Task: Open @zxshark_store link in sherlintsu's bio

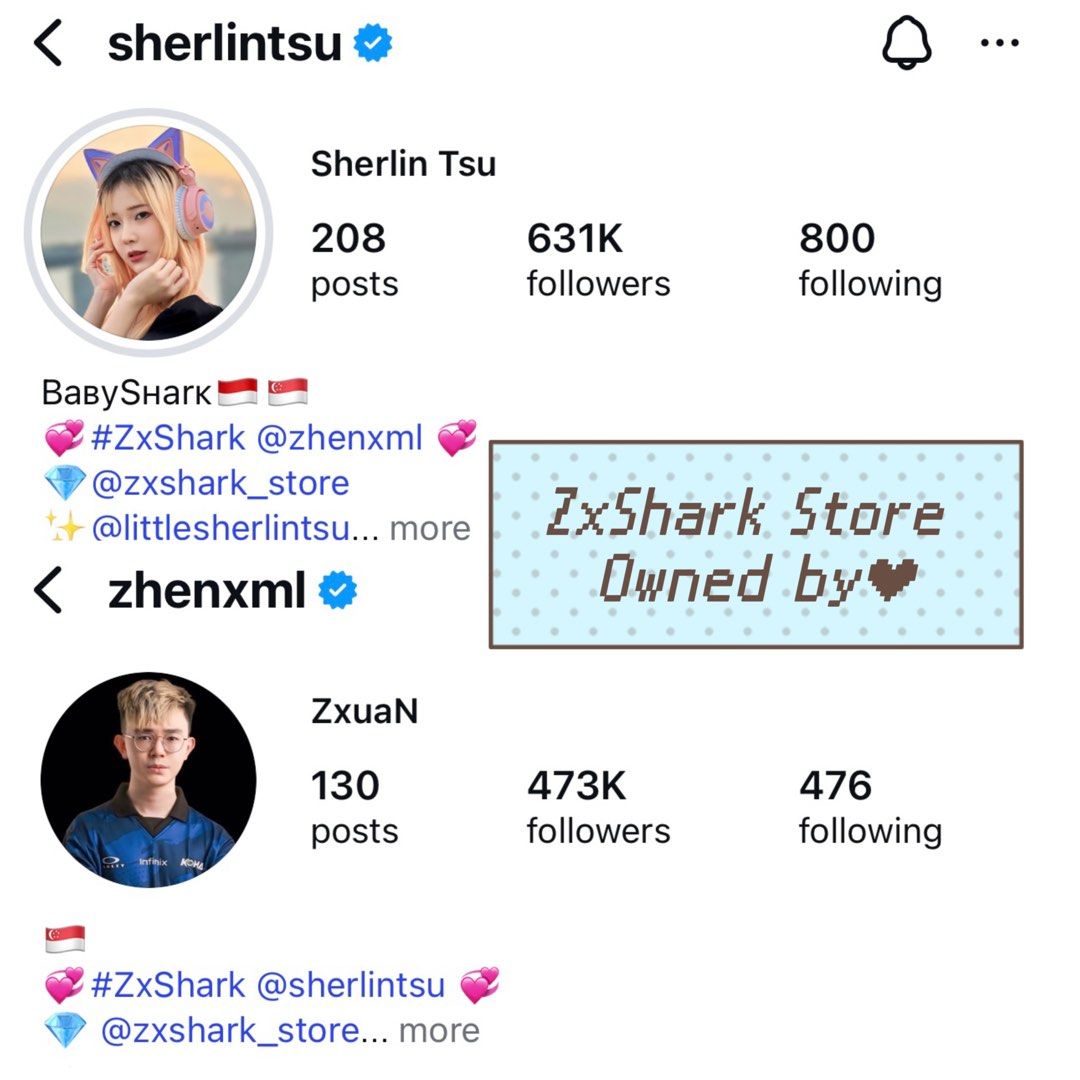Action: (220, 483)
